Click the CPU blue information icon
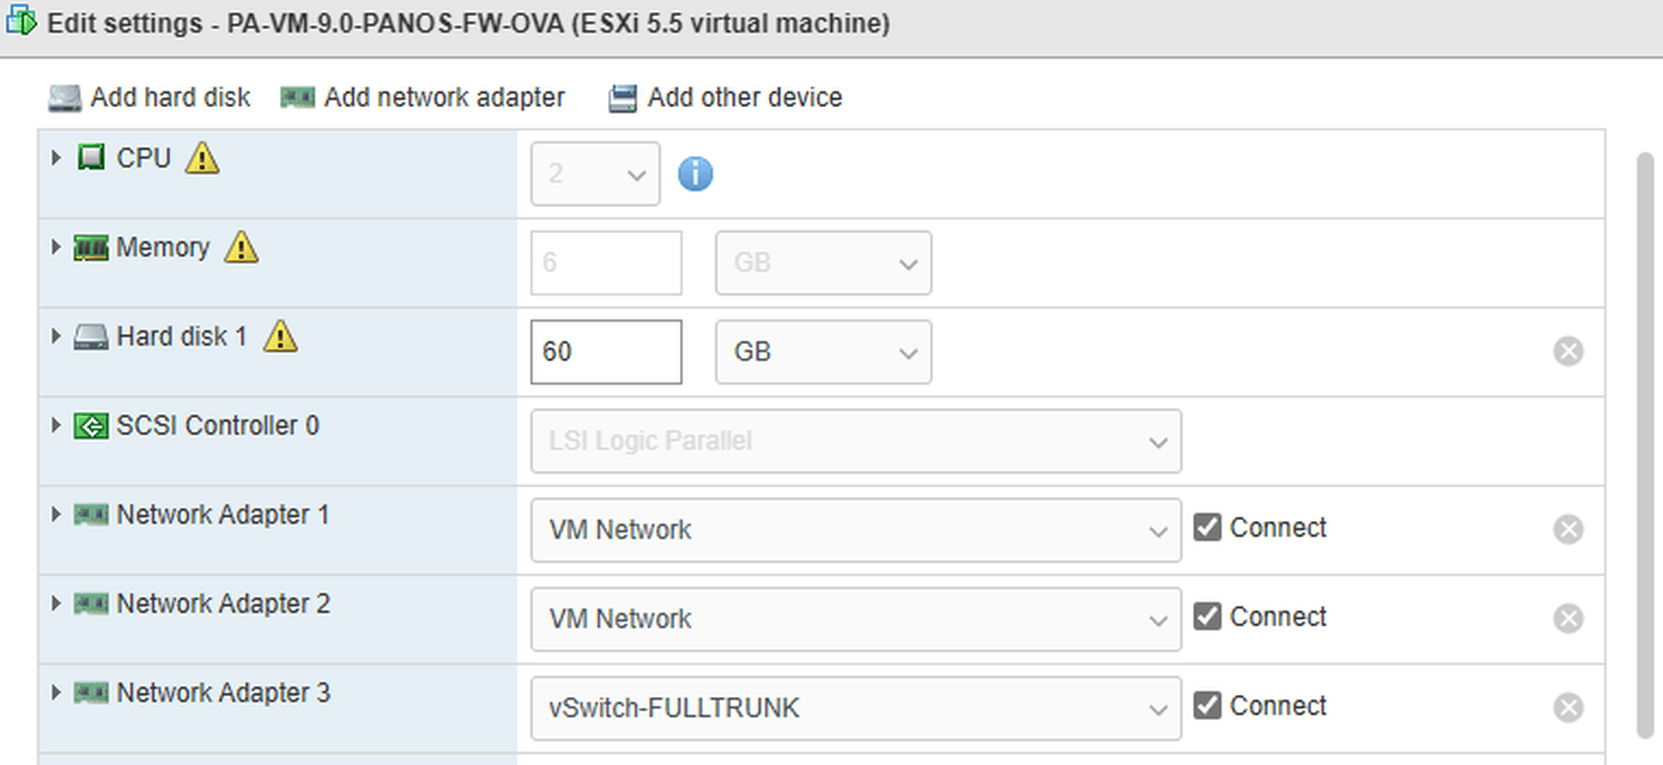1663x765 pixels. [695, 174]
